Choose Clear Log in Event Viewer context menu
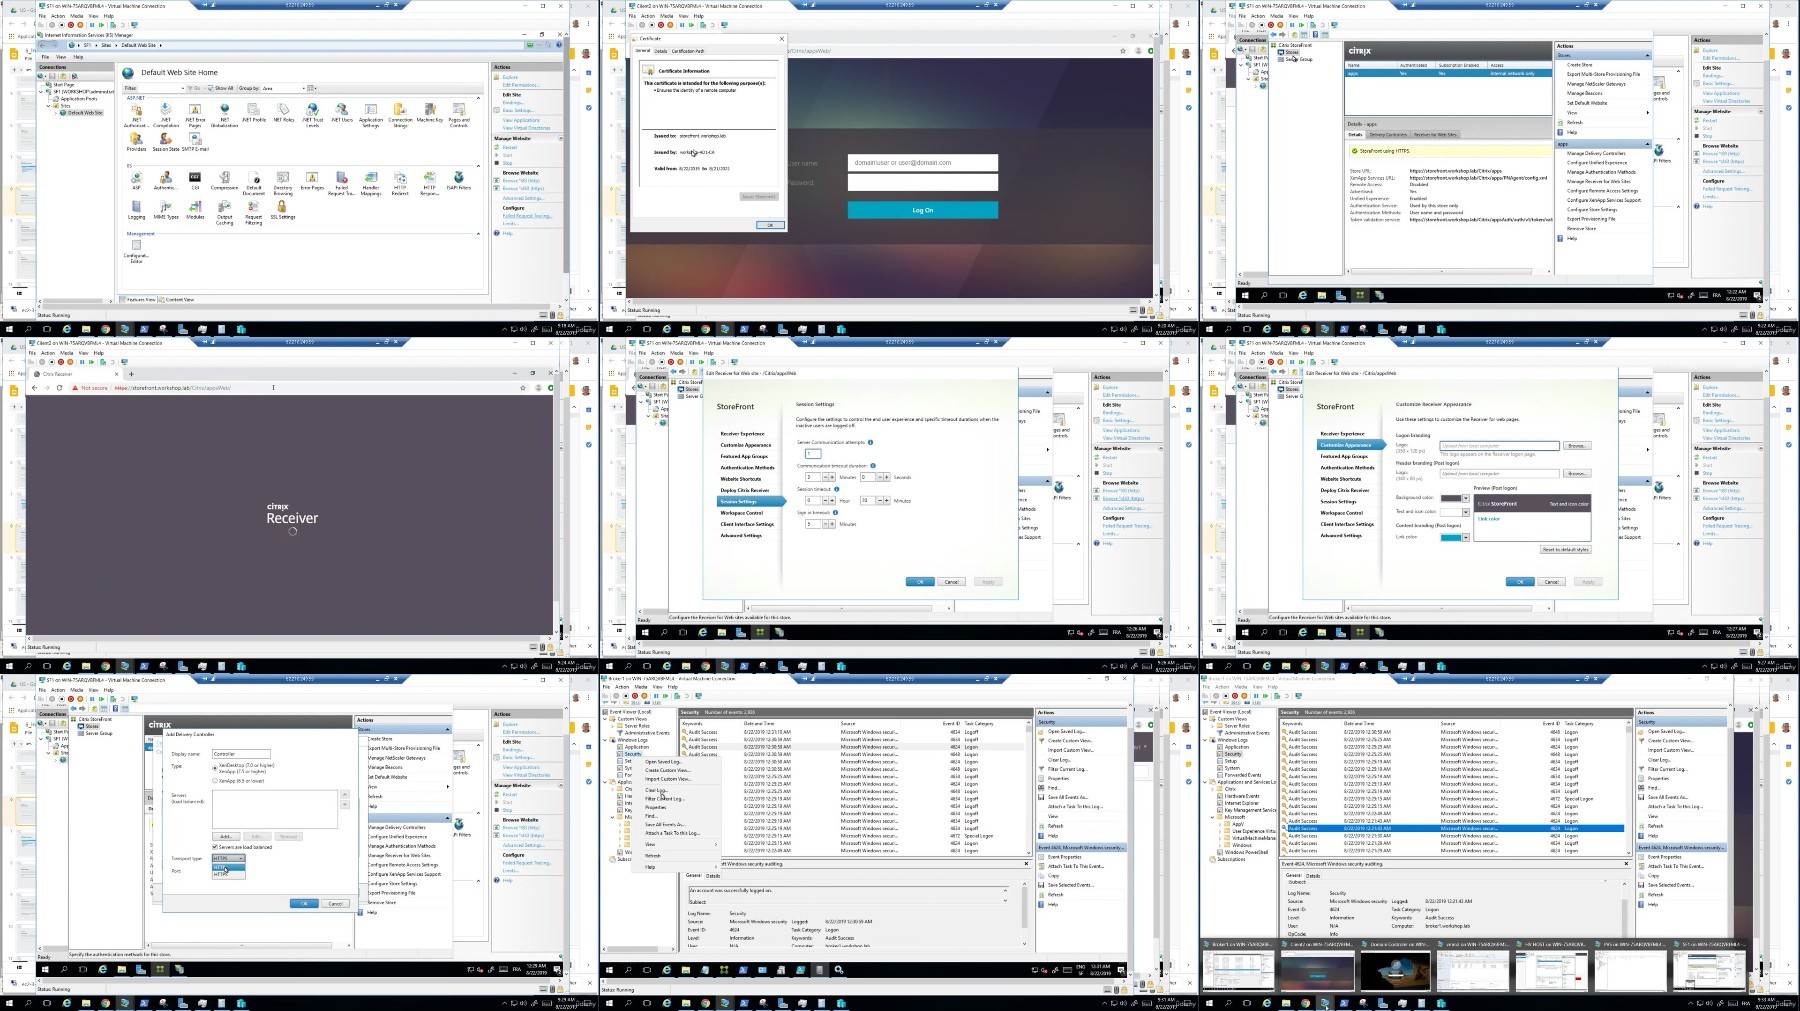This screenshot has width=1800, height=1011. click(x=655, y=789)
